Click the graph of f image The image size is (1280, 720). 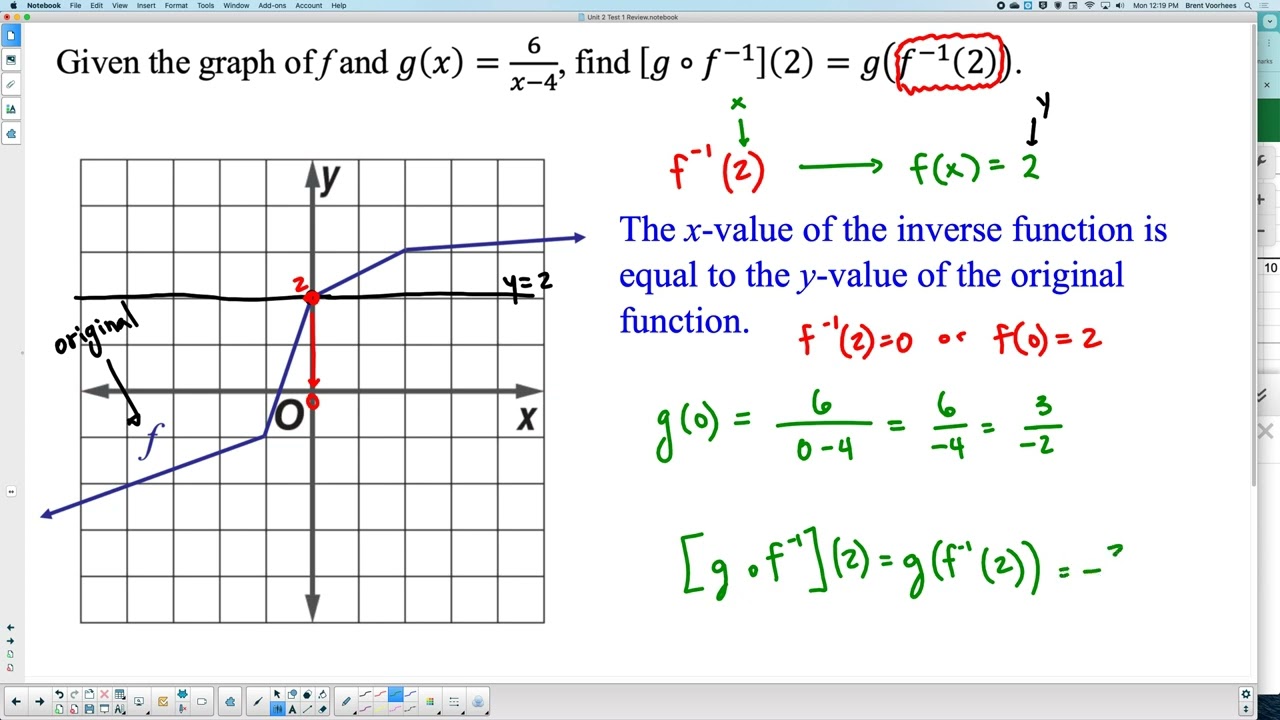(312, 391)
